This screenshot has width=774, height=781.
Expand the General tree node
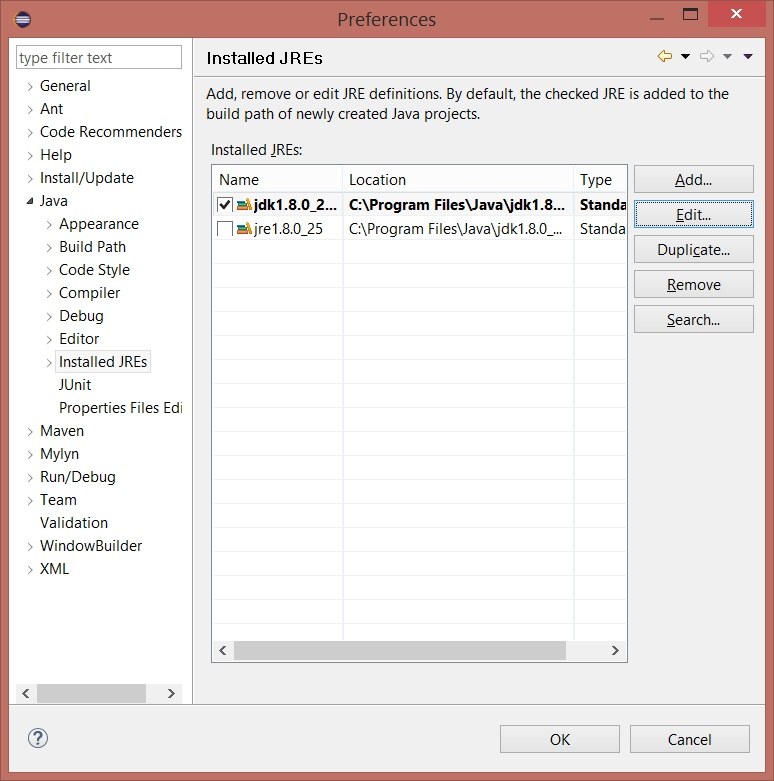(x=30, y=87)
